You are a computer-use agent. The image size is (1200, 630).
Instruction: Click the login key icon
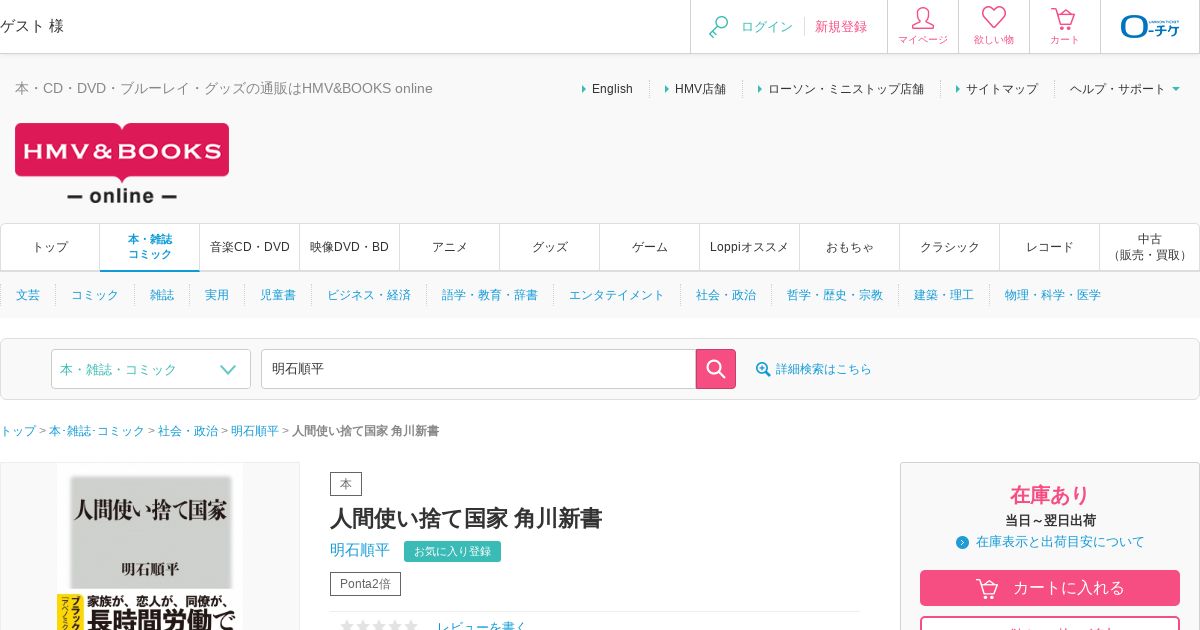(x=718, y=27)
